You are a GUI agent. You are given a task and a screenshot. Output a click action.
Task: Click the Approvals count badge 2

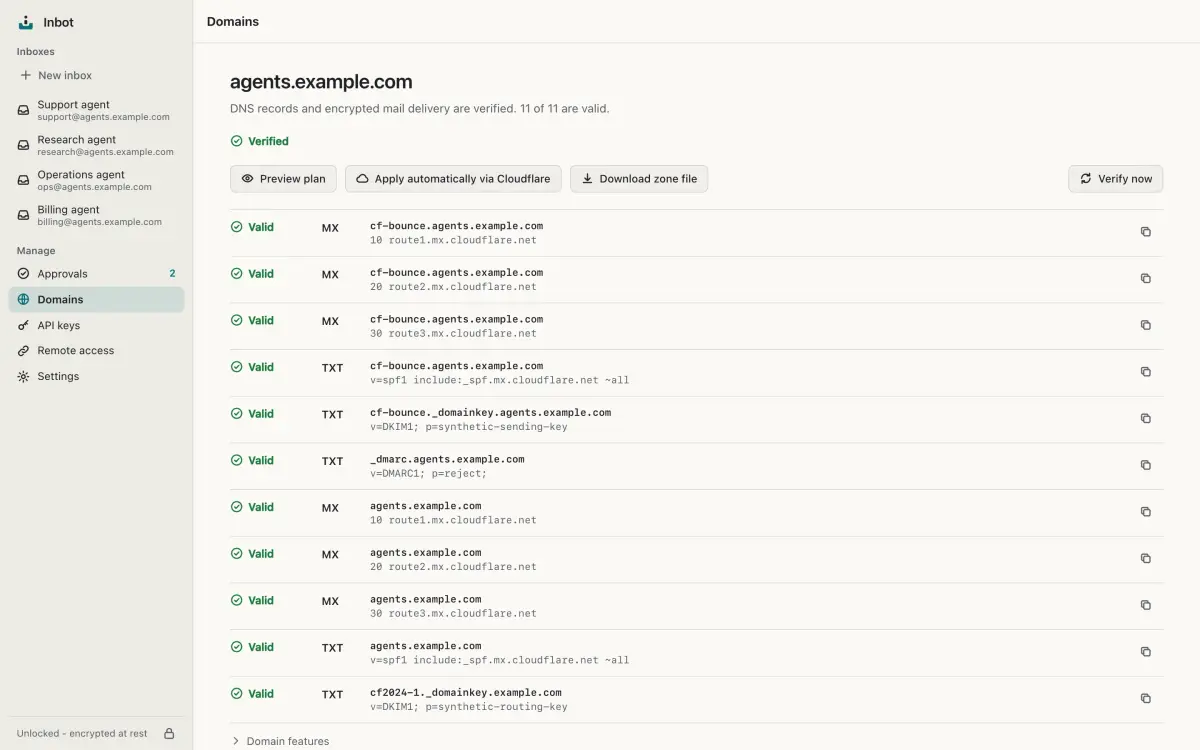click(x=172, y=274)
